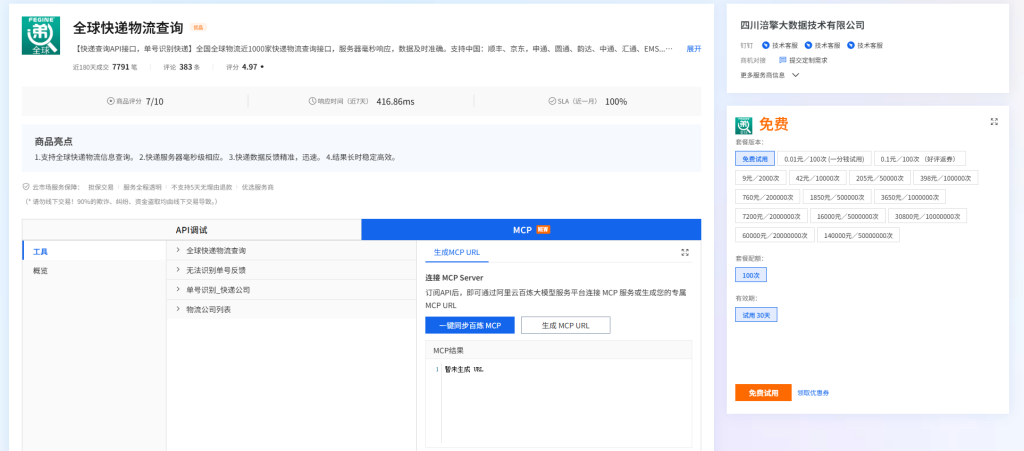The image size is (1024, 451).
Task: Select the 免费试用 package option
Action: click(755, 159)
